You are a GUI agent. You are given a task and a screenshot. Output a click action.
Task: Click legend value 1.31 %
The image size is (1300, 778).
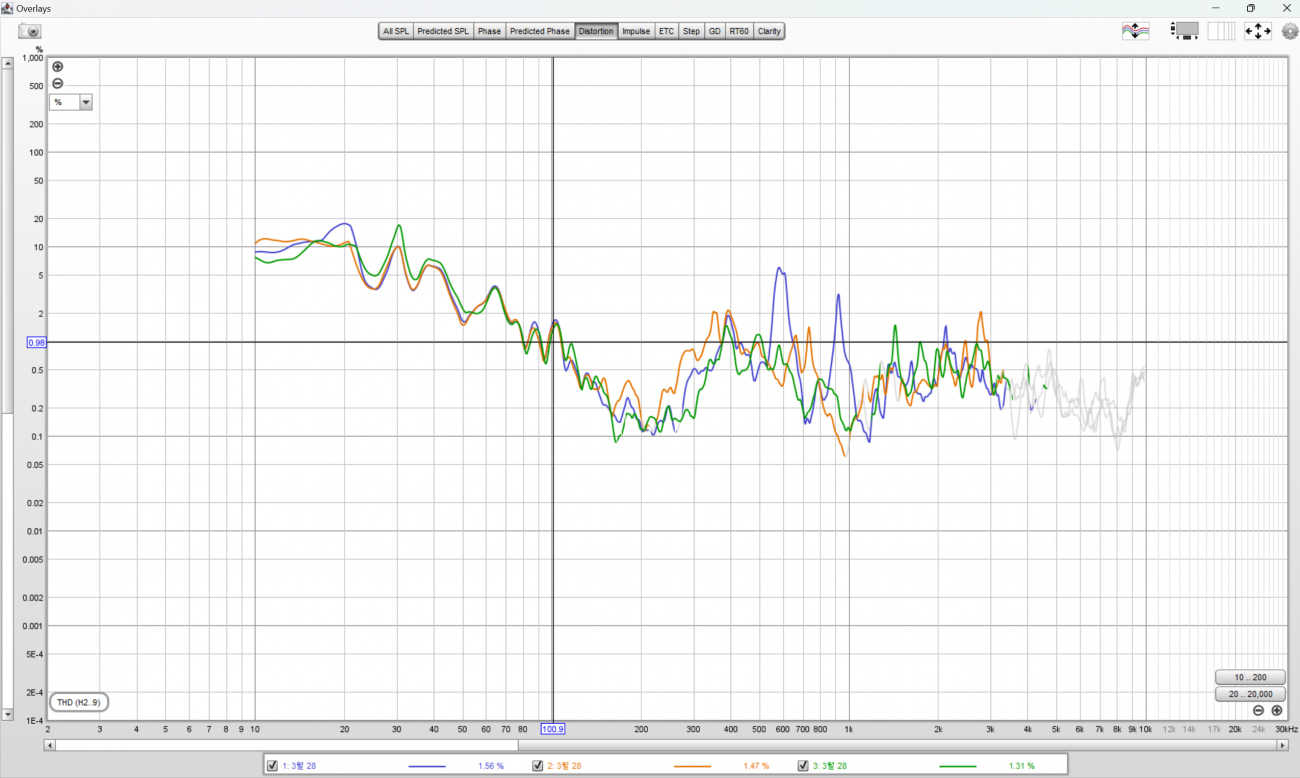(1021, 766)
